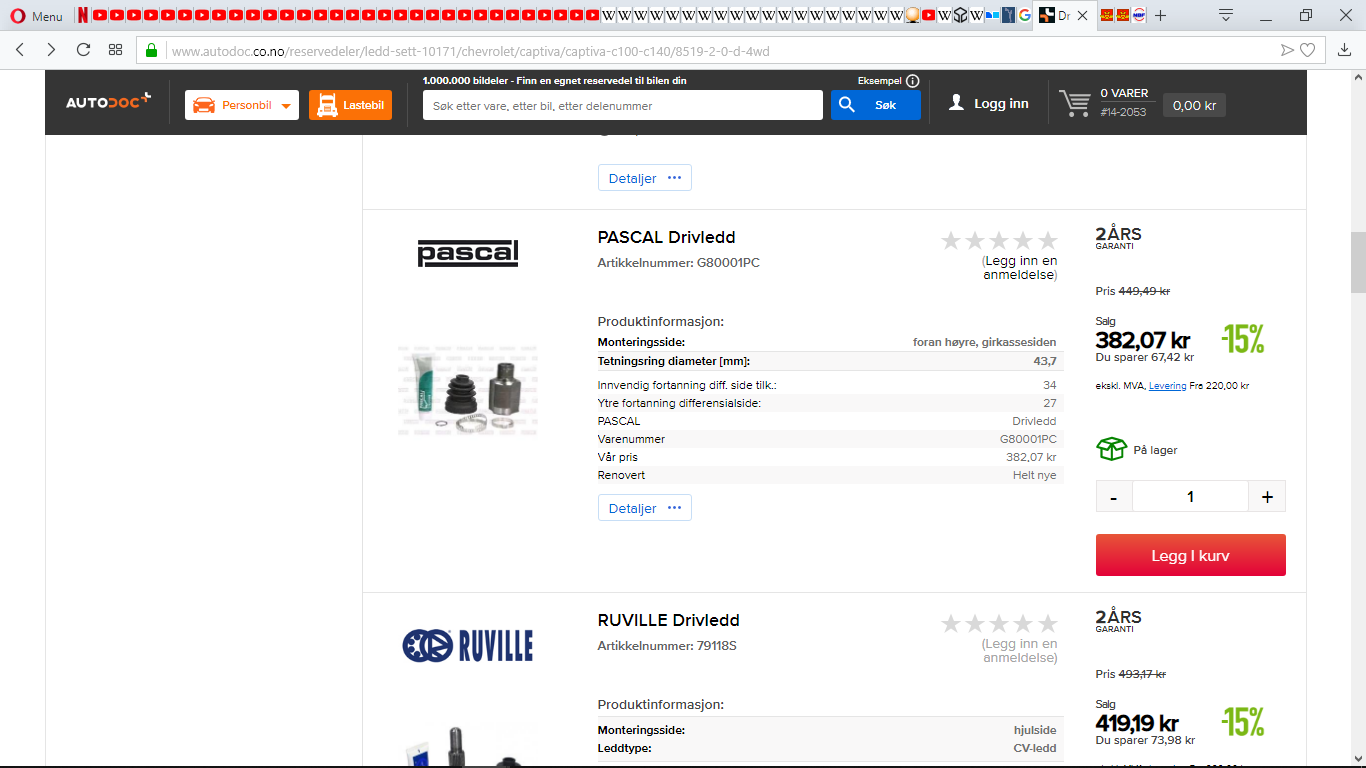Open Logg inn user login

988,103
